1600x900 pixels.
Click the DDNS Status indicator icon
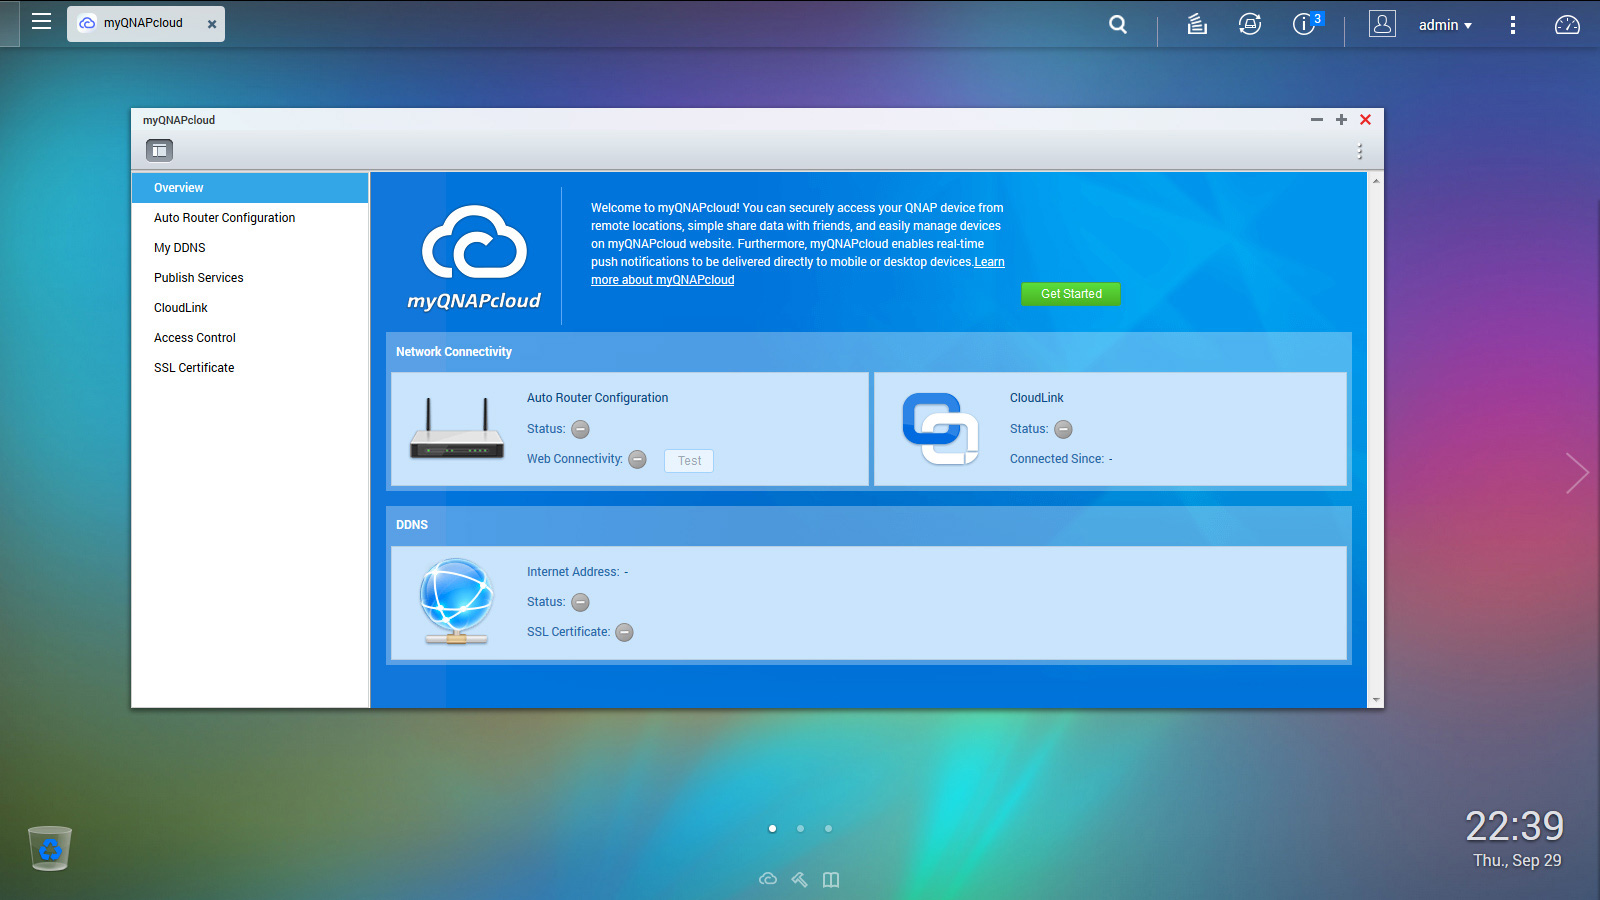click(x=580, y=602)
